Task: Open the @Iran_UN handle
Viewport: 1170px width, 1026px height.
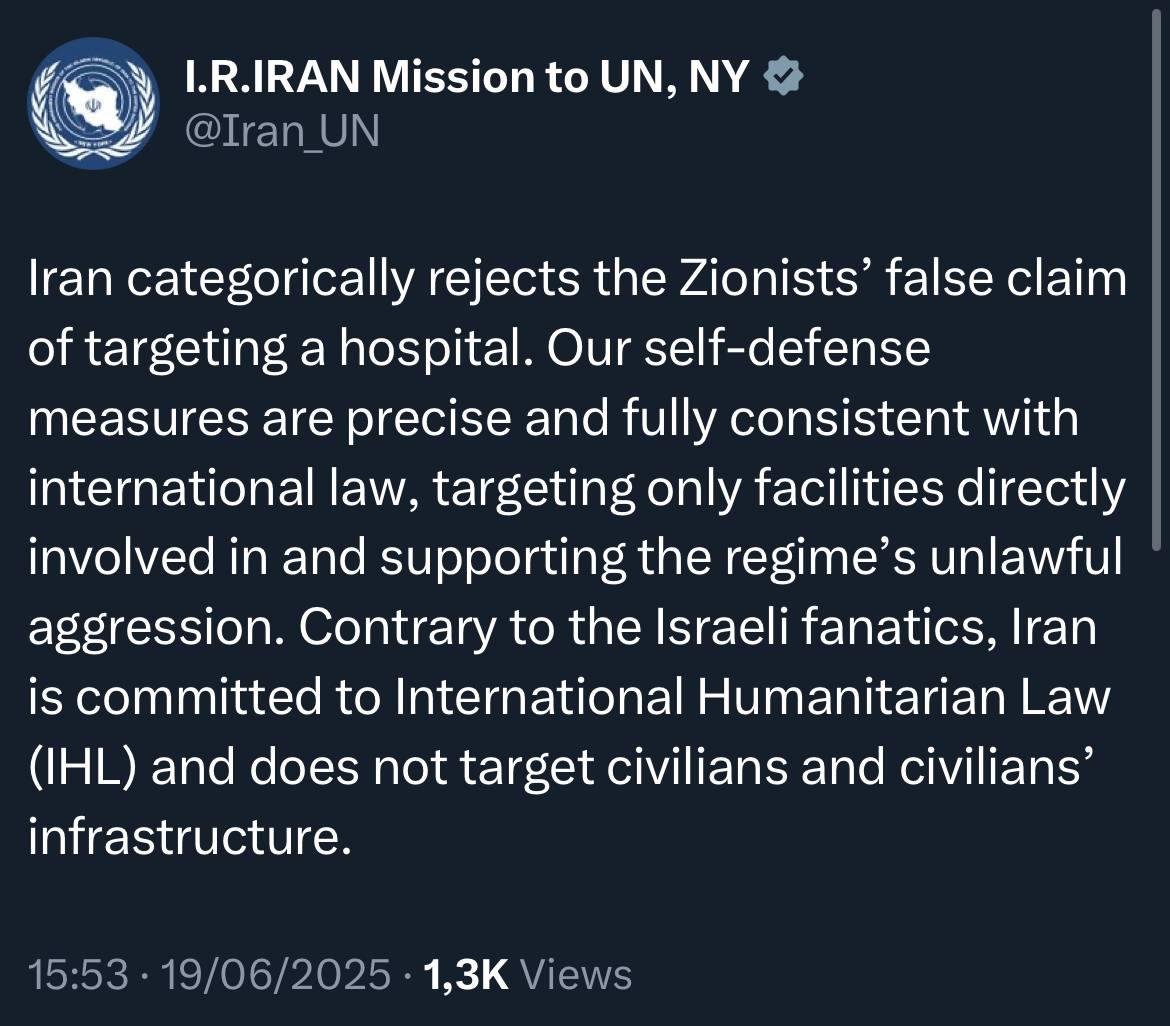Action: (x=283, y=131)
